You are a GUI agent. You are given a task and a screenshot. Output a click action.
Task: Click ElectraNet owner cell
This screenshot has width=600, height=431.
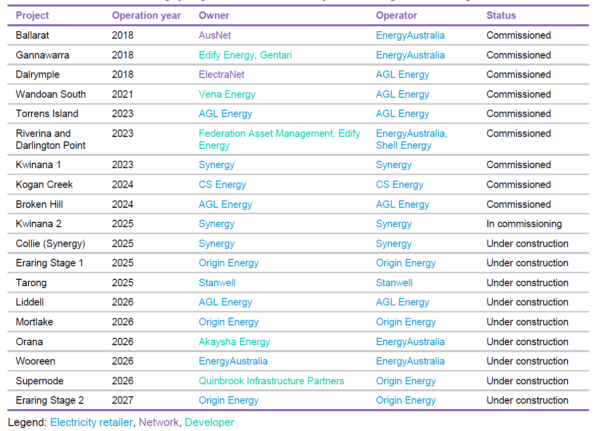(x=222, y=74)
